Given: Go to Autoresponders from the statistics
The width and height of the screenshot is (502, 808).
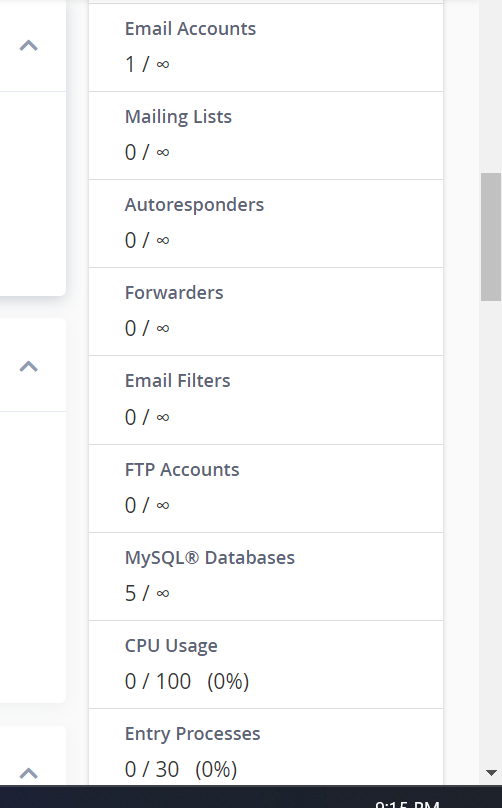Looking at the screenshot, I should [194, 205].
